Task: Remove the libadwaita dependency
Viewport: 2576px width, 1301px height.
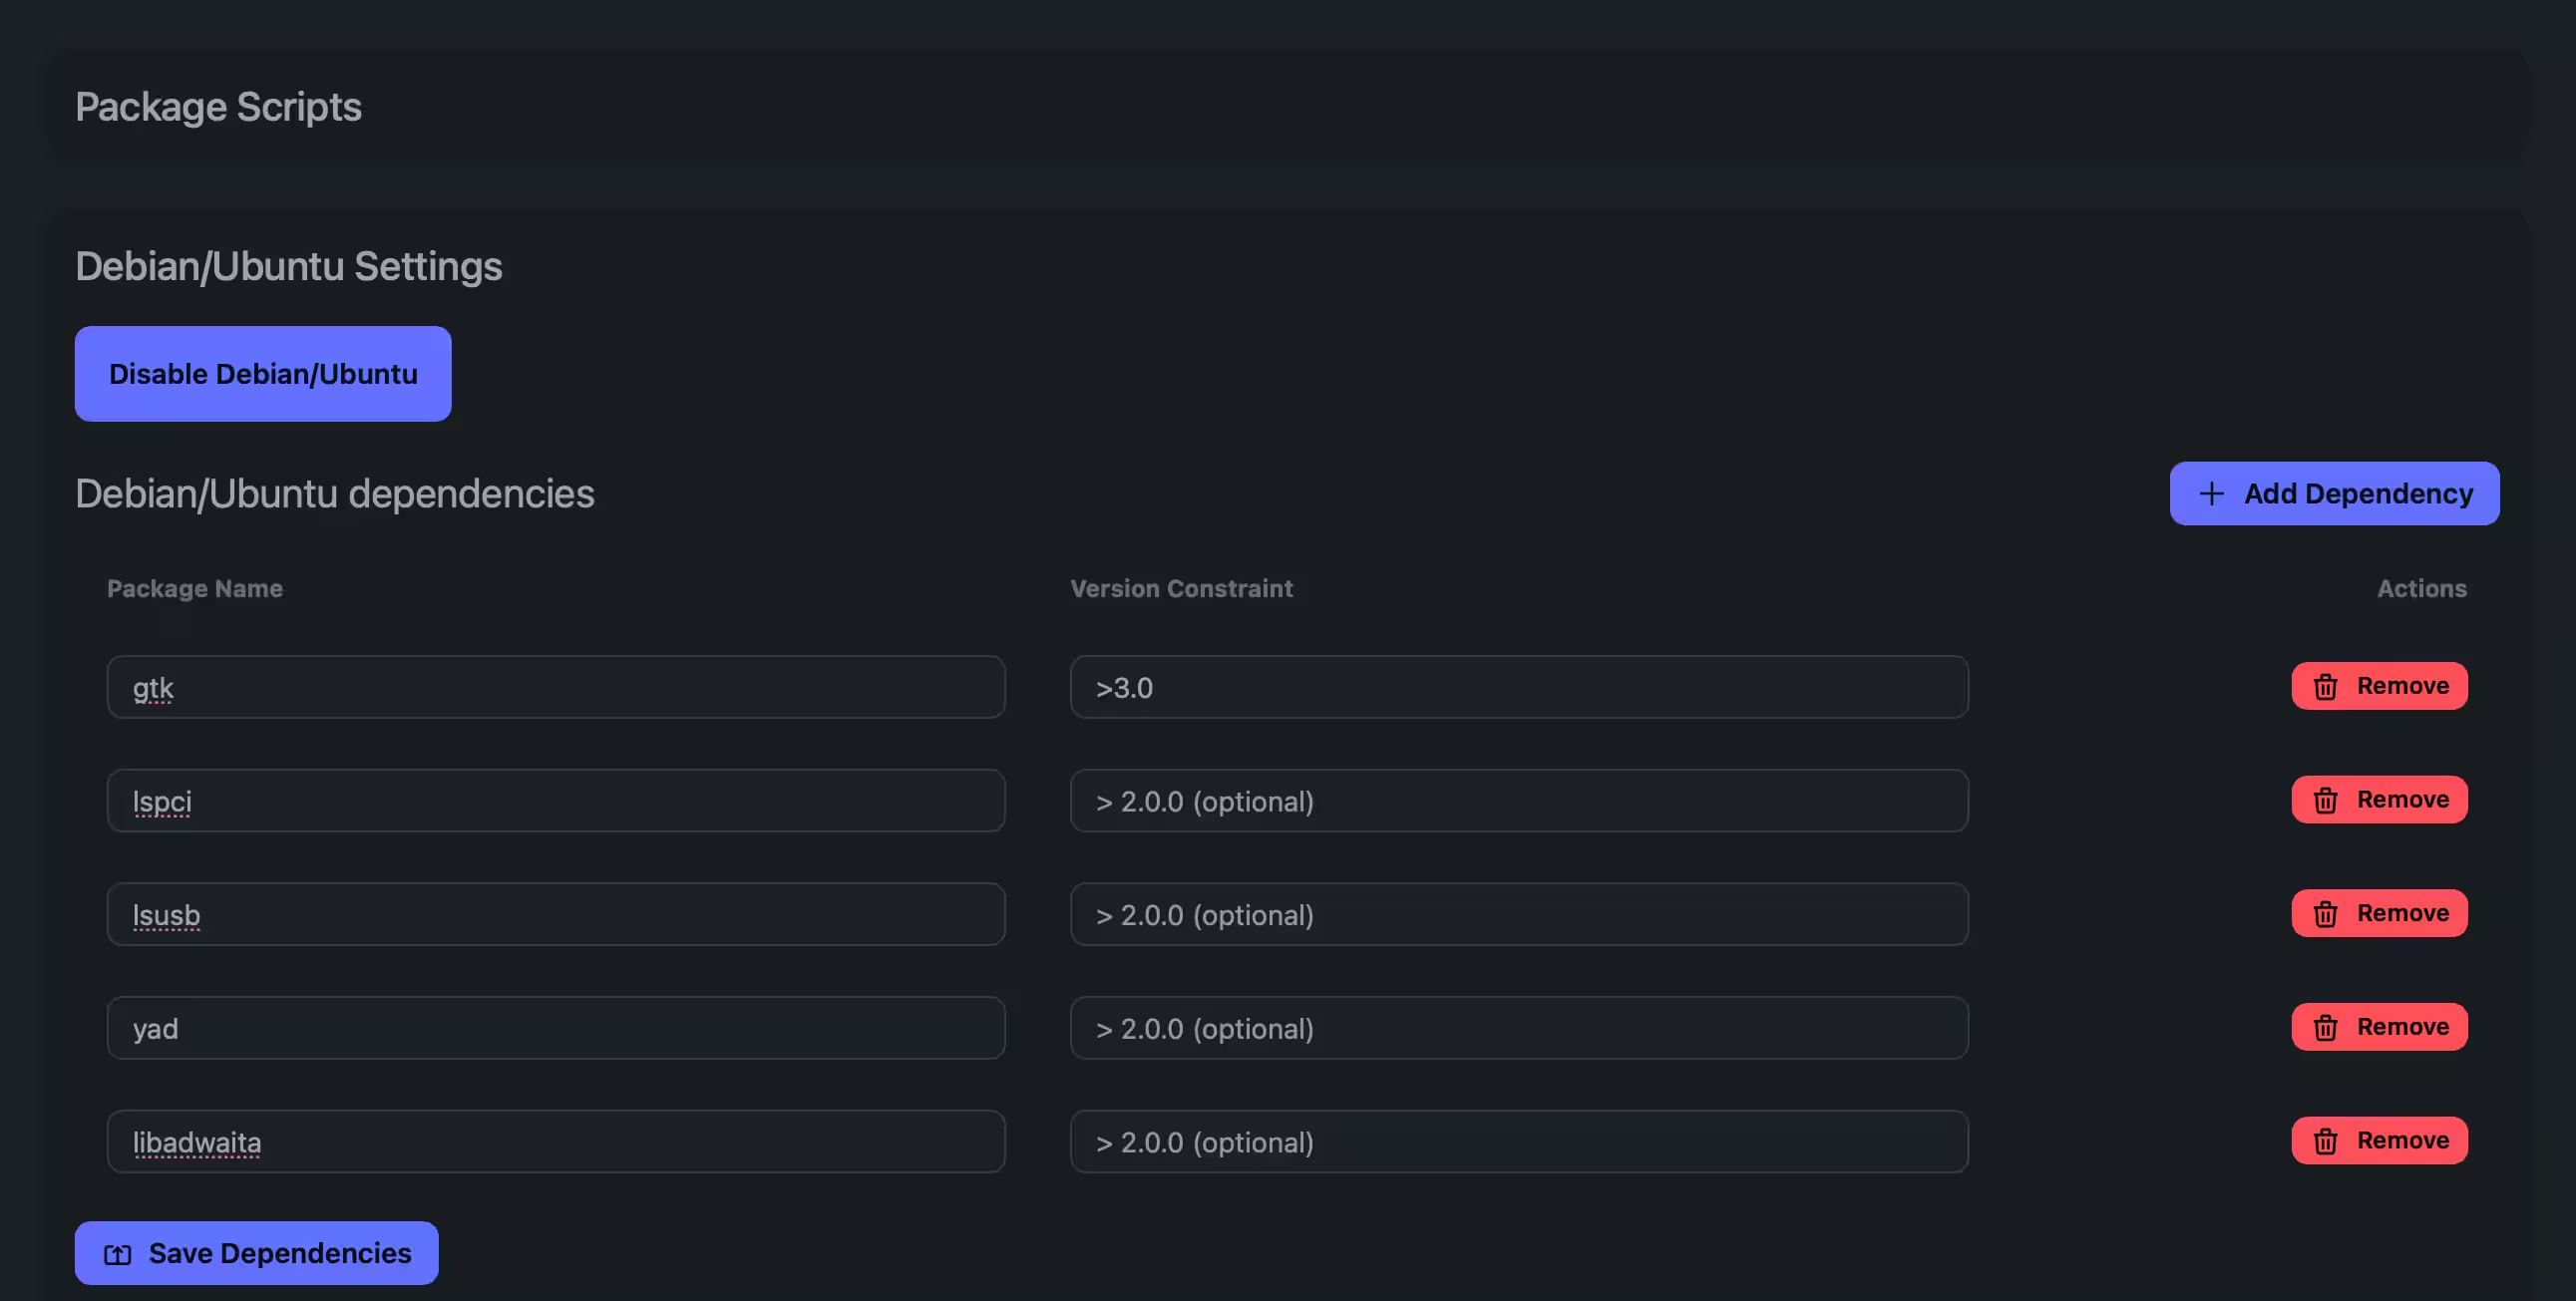Action: point(2379,1141)
